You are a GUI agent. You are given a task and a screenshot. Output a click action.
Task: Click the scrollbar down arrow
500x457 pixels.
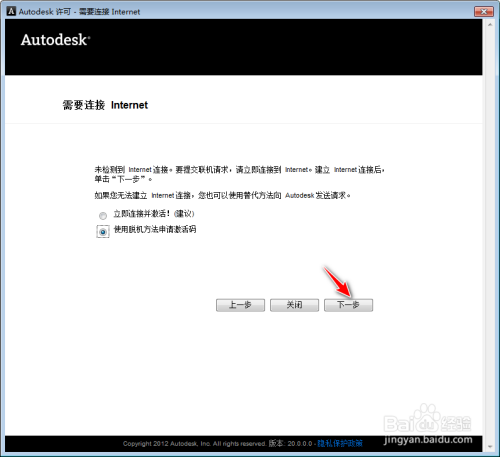coord(490,447)
